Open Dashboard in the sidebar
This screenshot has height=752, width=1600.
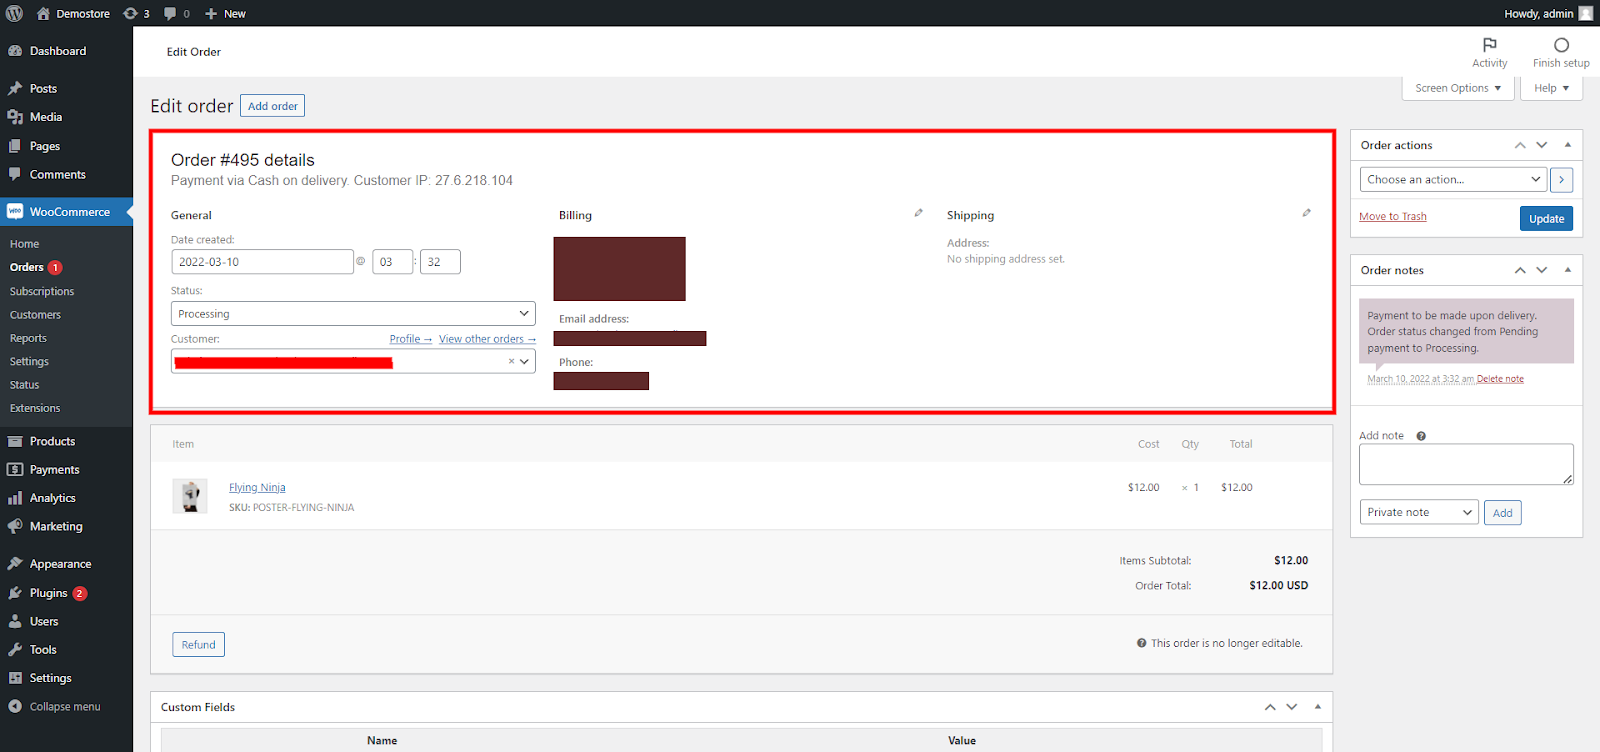coord(66,51)
